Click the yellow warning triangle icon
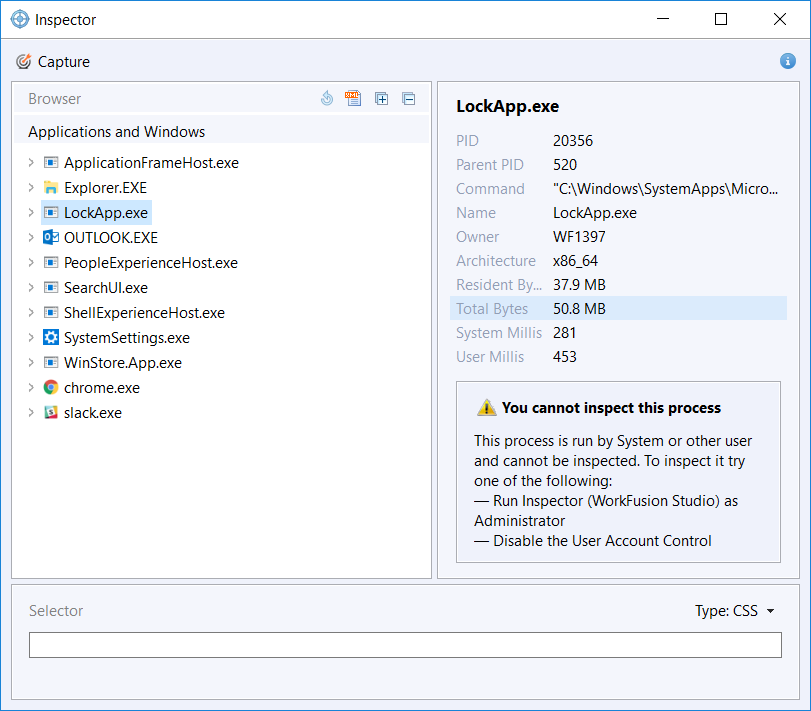Image resolution: width=811 pixels, height=711 pixels. point(486,407)
